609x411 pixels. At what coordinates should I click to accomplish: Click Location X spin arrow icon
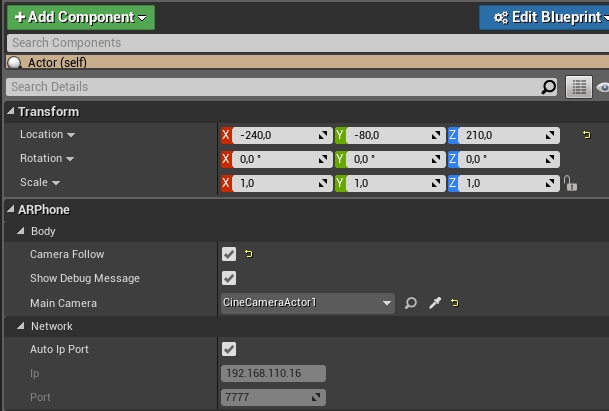tap(323, 135)
